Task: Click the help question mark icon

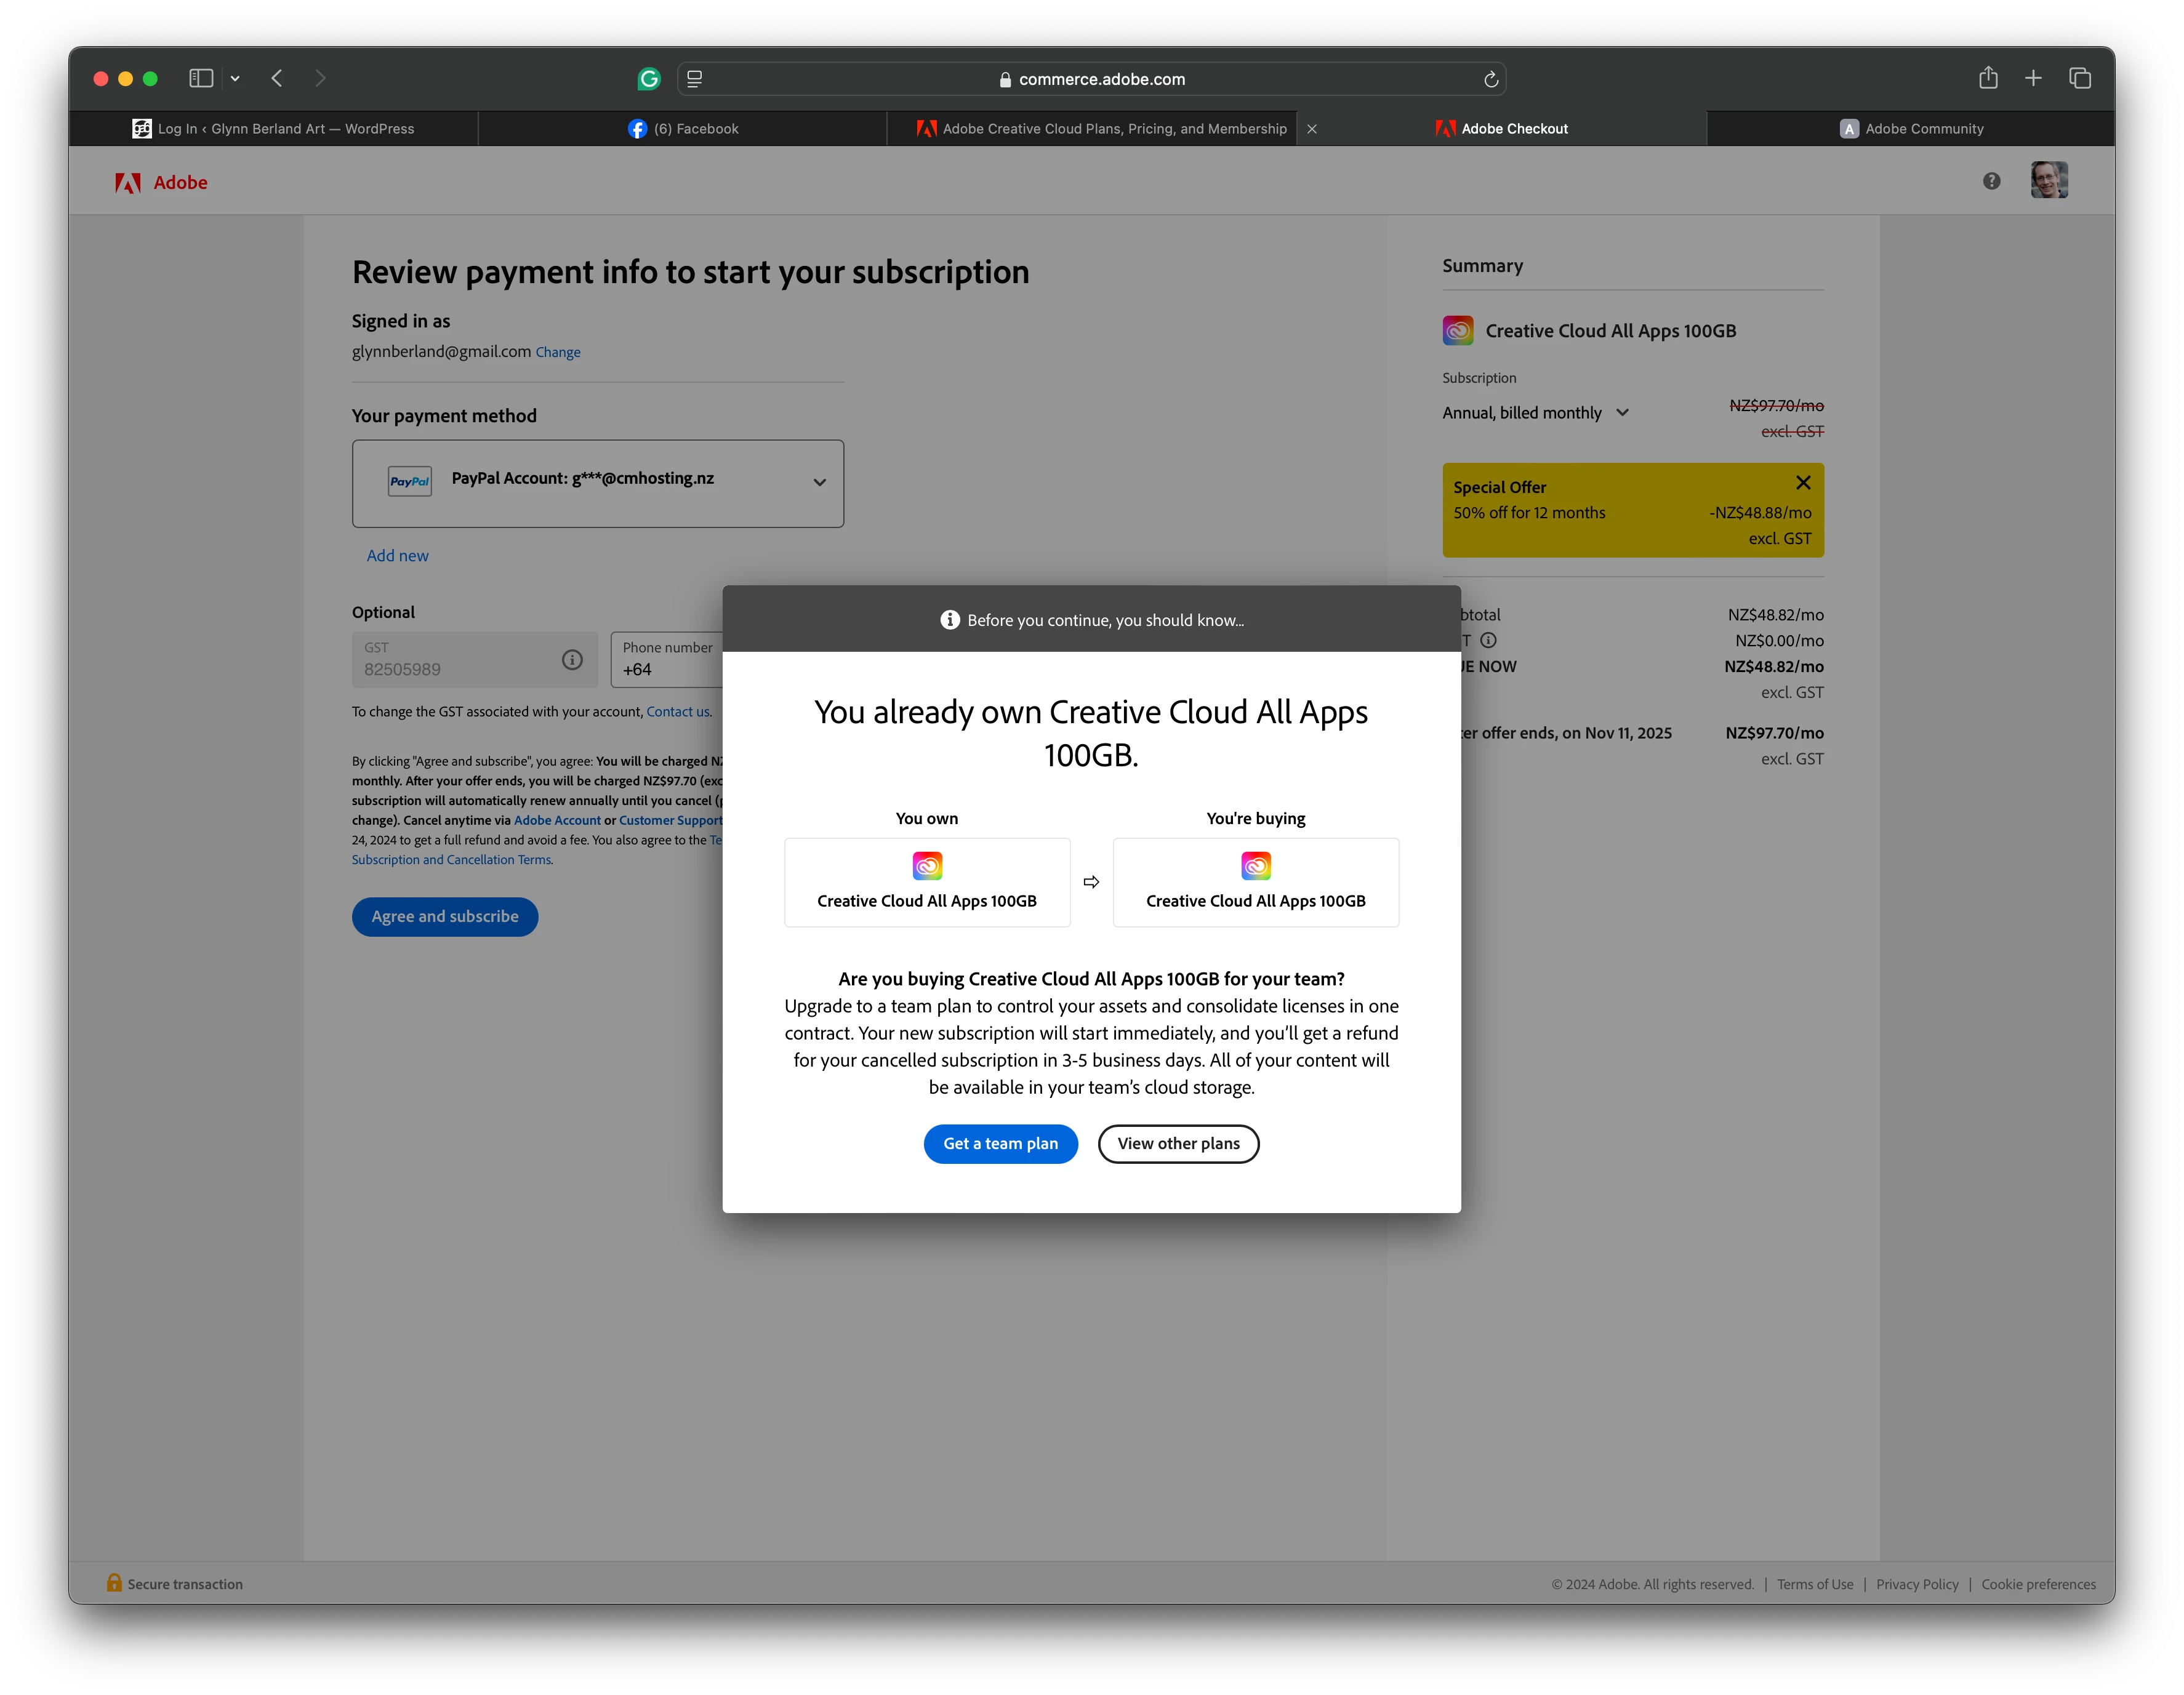Action: point(1991,181)
